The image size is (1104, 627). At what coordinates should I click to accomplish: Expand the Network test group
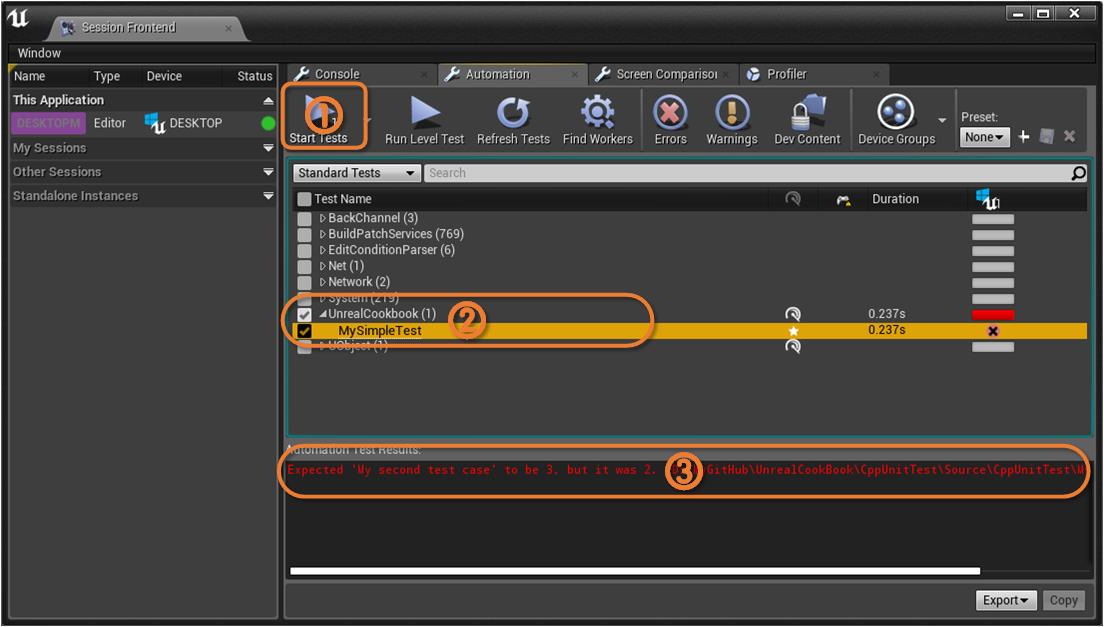coord(323,282)
